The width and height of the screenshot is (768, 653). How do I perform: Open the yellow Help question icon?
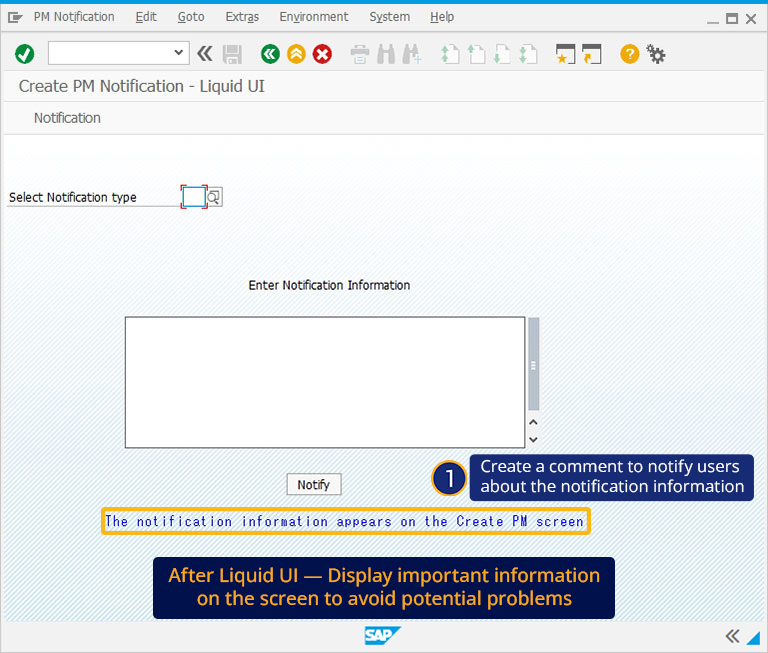click(x=629, y=54)
